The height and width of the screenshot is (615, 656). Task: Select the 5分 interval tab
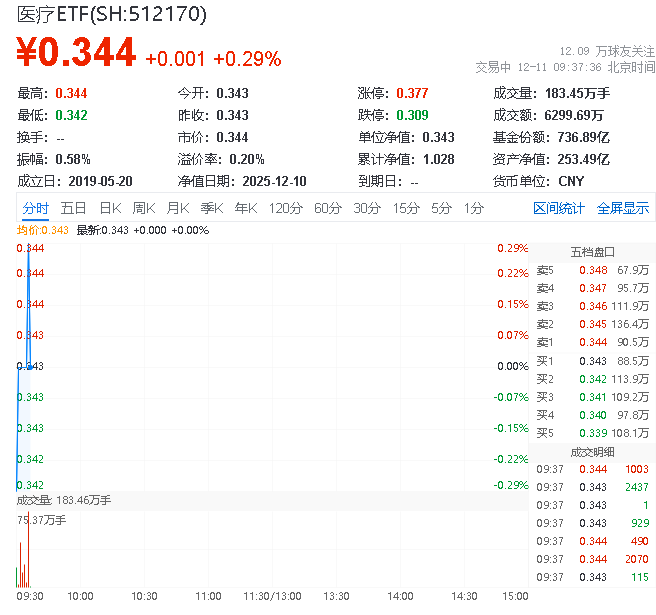click(x=441, y=208)
